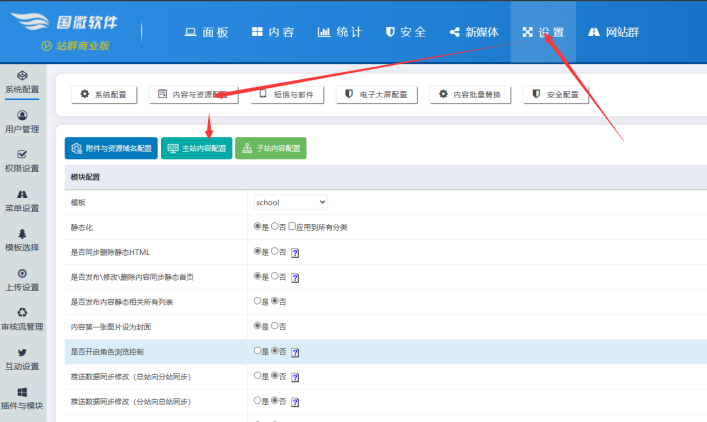Click the 附件与资源域名配置 button

(x=110, y=148)
